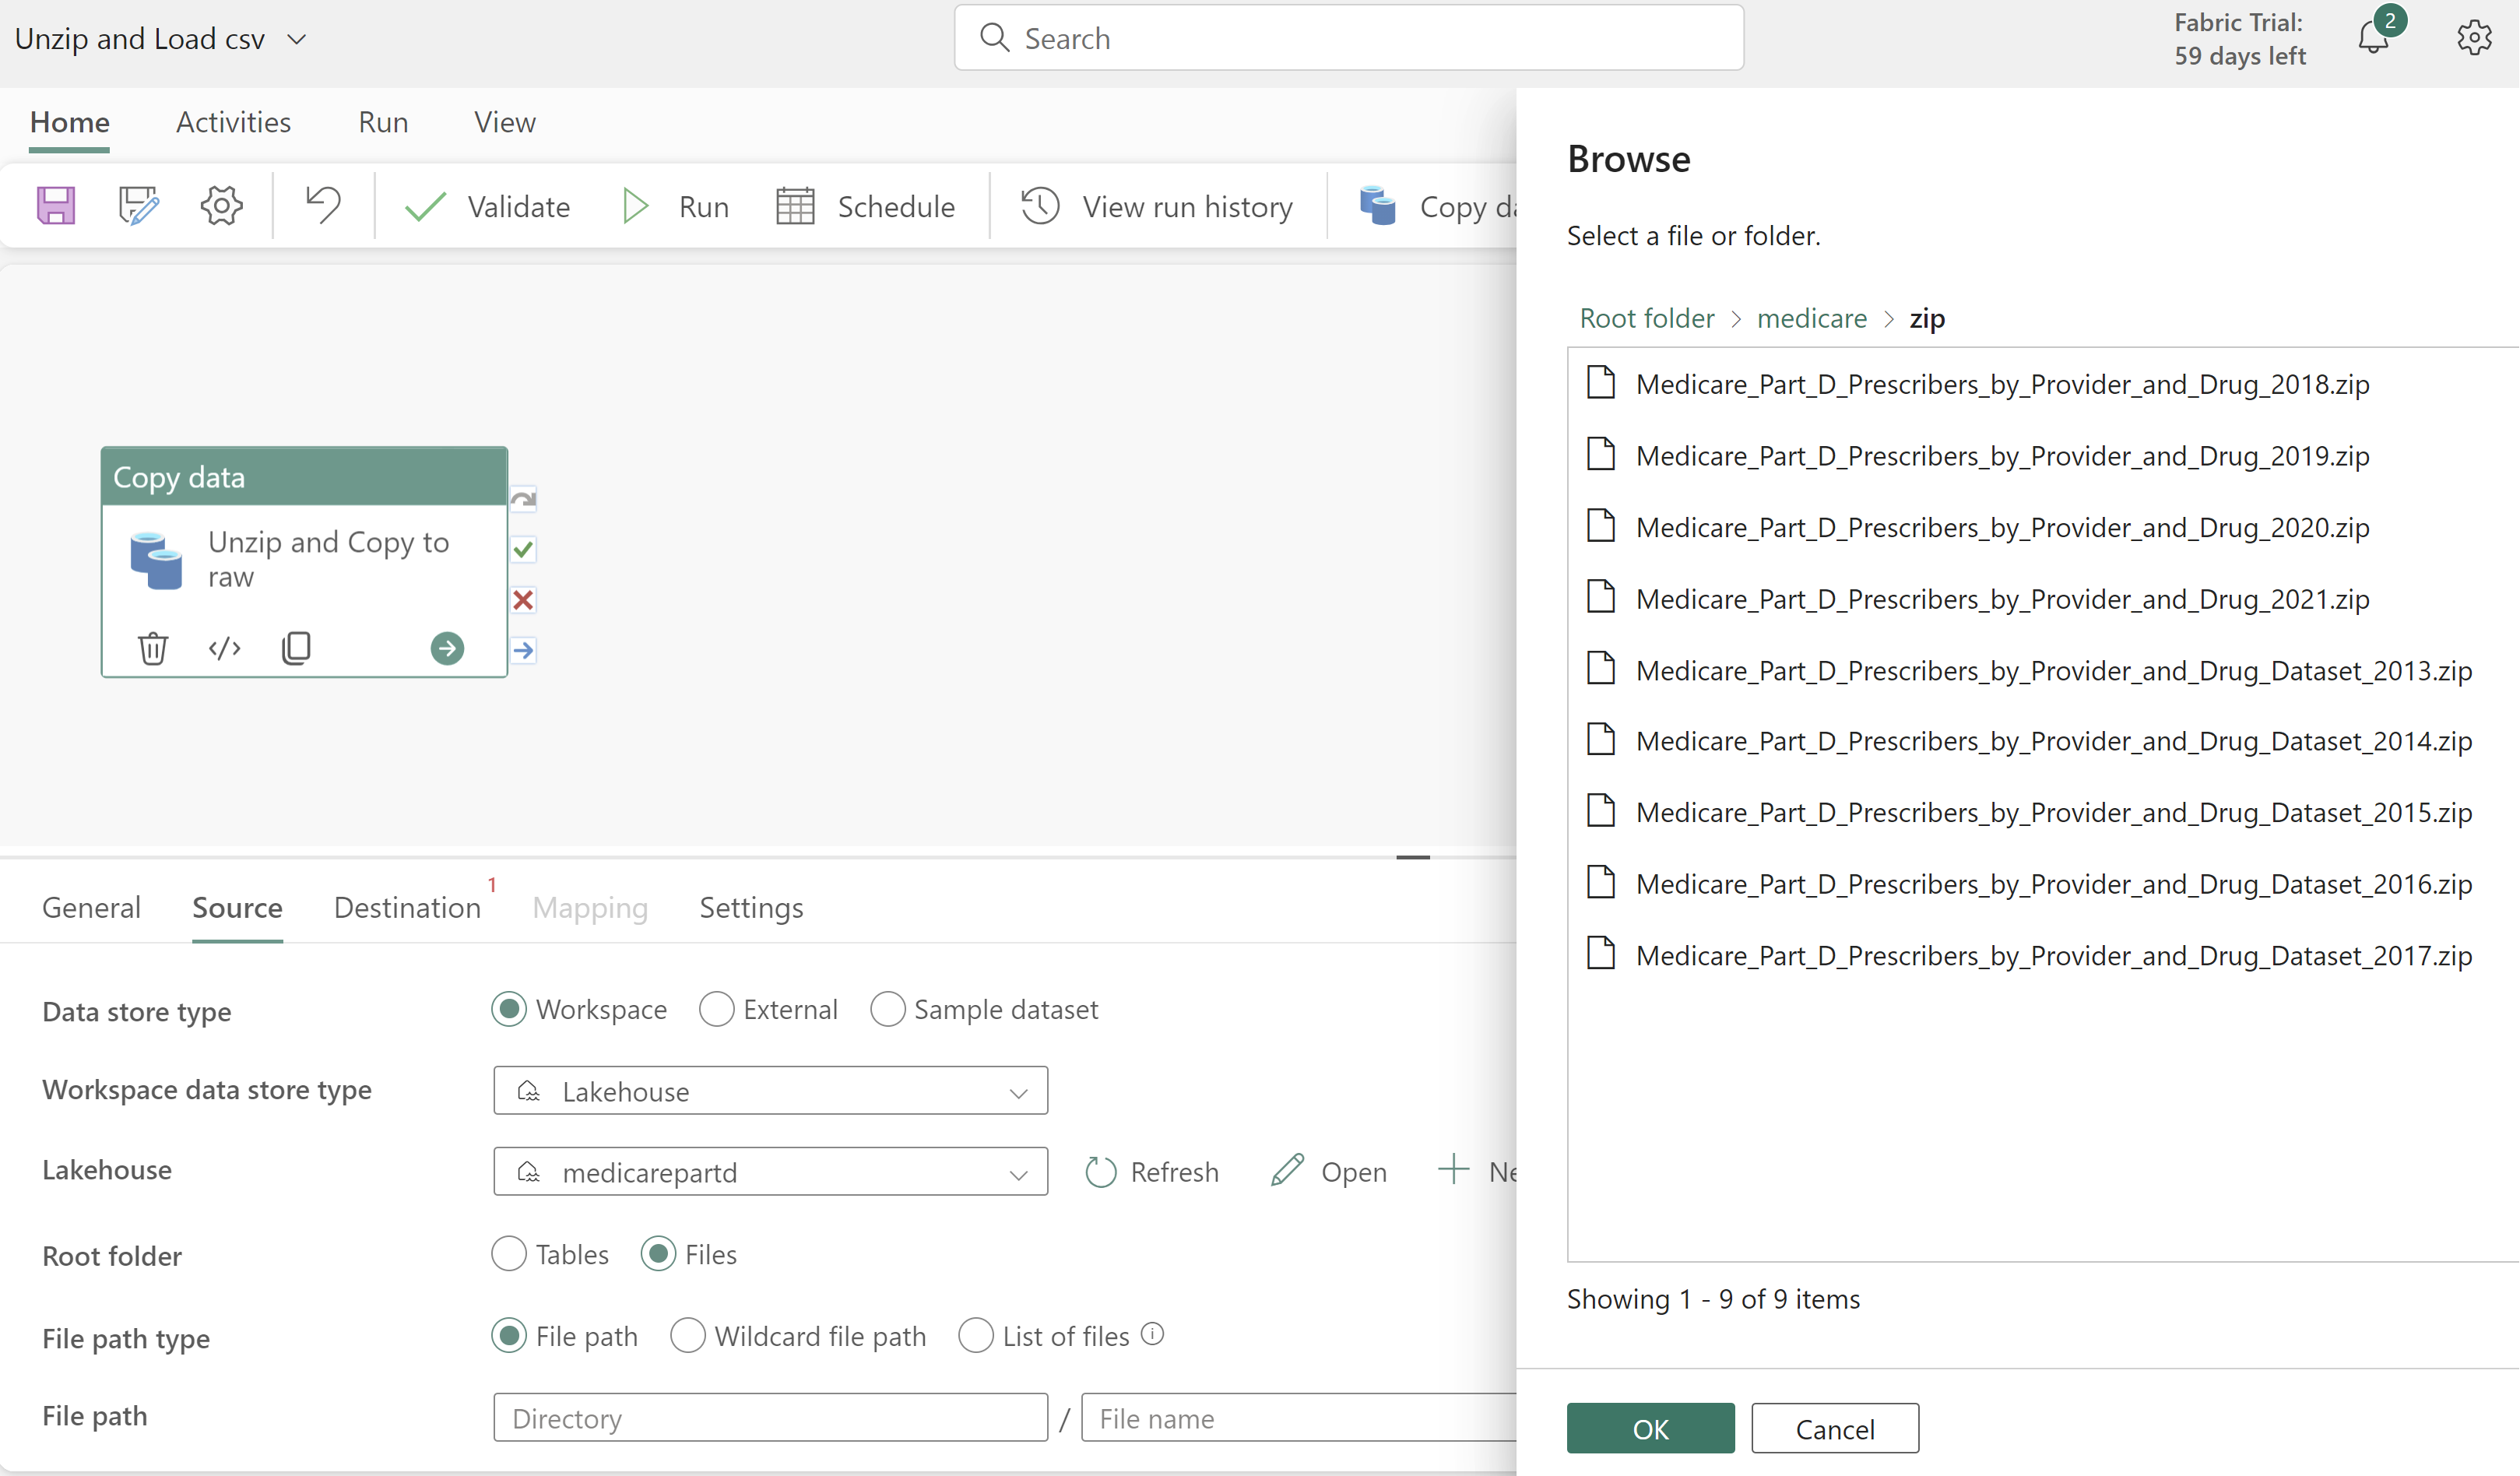Select the Wildcard file path option
2520x1476 pixels.
pyautogui.click(x=688, y=1337)
